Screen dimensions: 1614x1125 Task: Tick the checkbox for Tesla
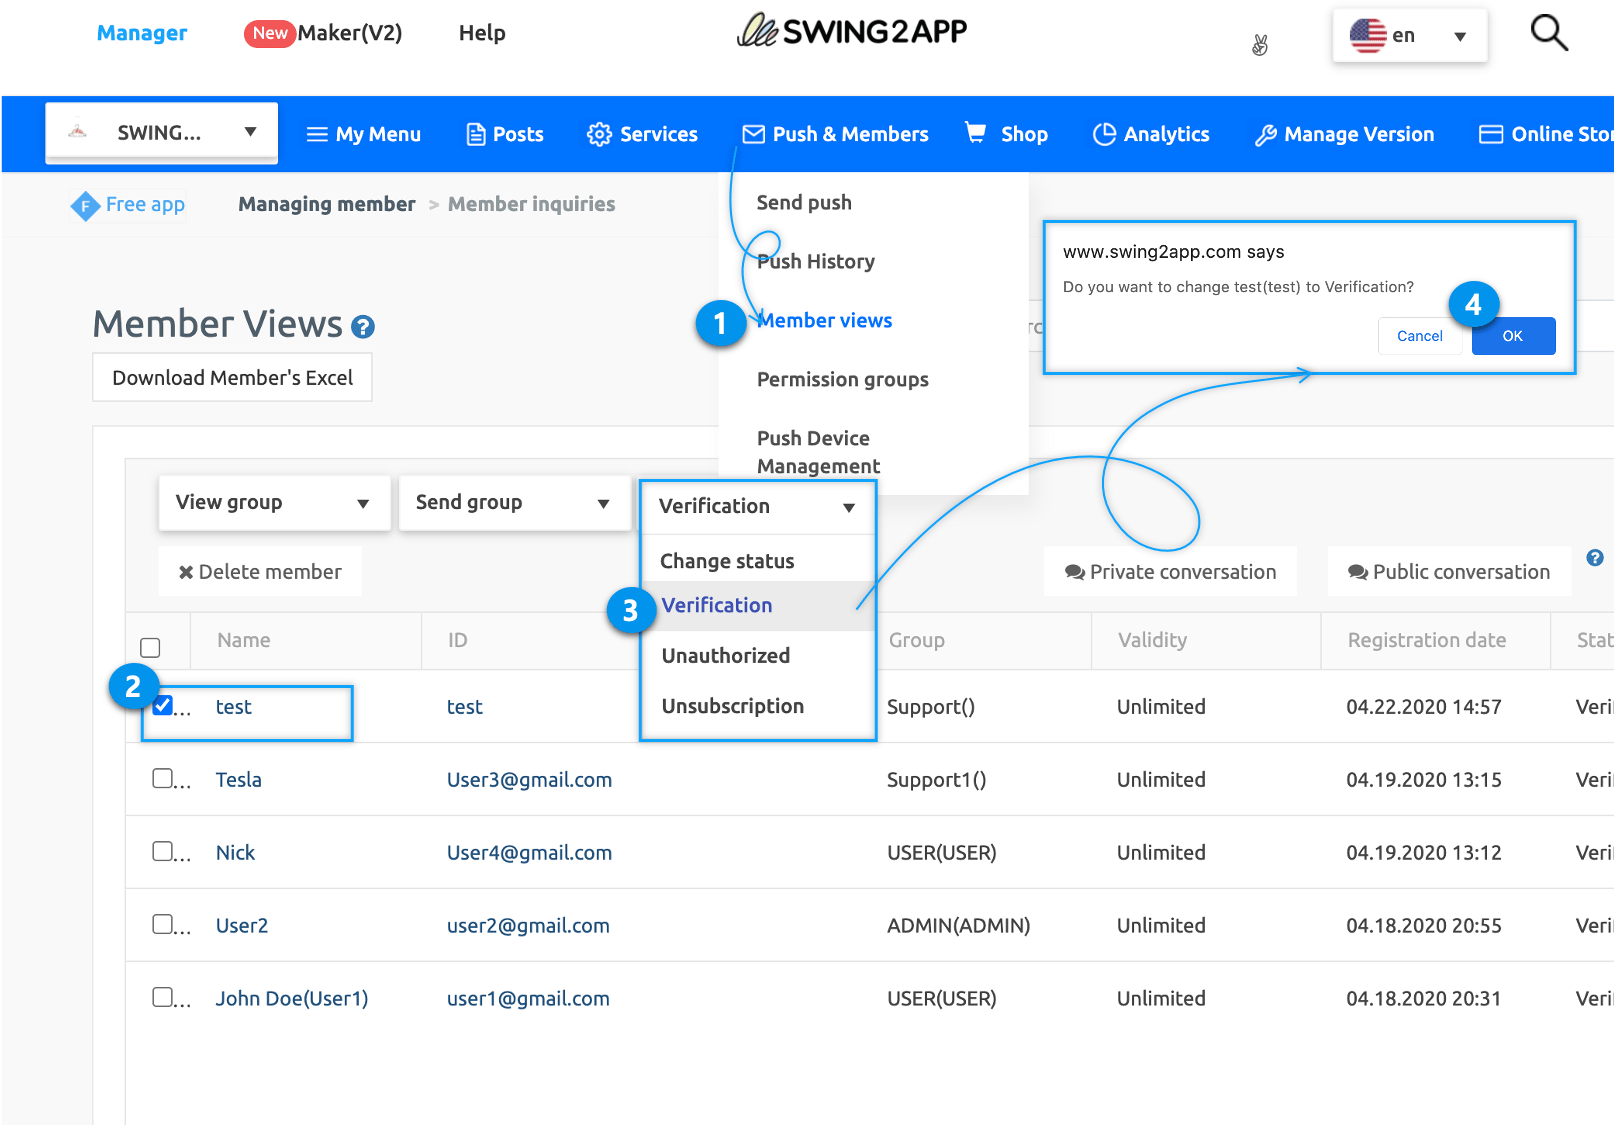(162, 778)
